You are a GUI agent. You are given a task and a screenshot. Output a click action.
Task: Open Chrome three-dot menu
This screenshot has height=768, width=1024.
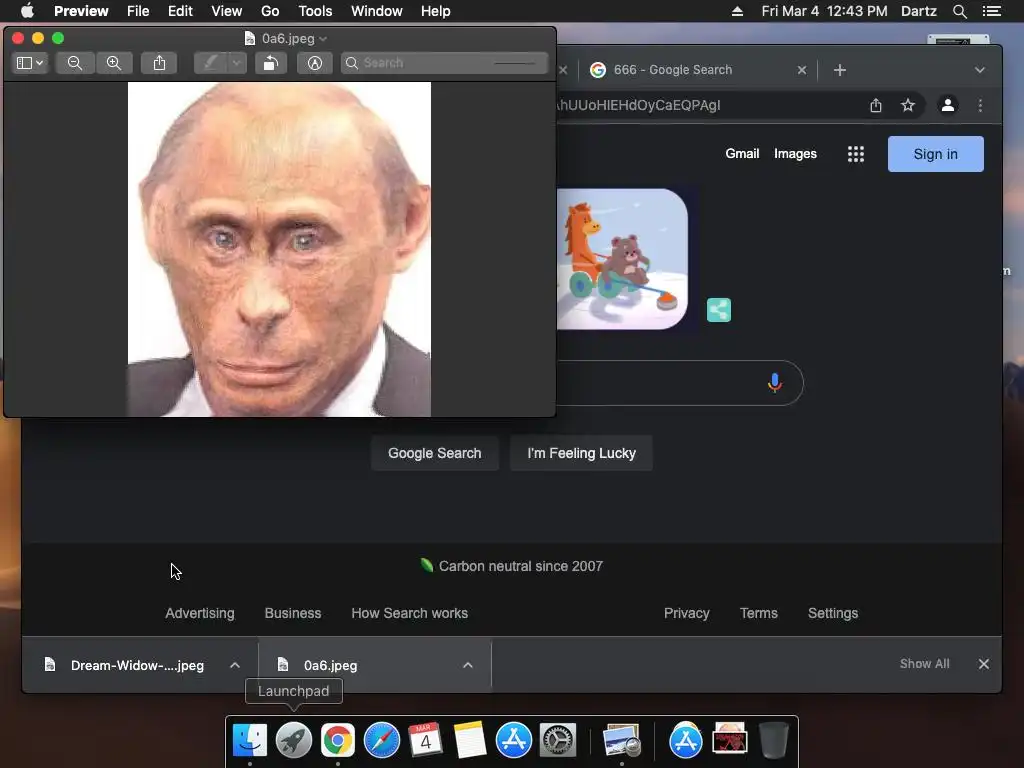(980, 105)
